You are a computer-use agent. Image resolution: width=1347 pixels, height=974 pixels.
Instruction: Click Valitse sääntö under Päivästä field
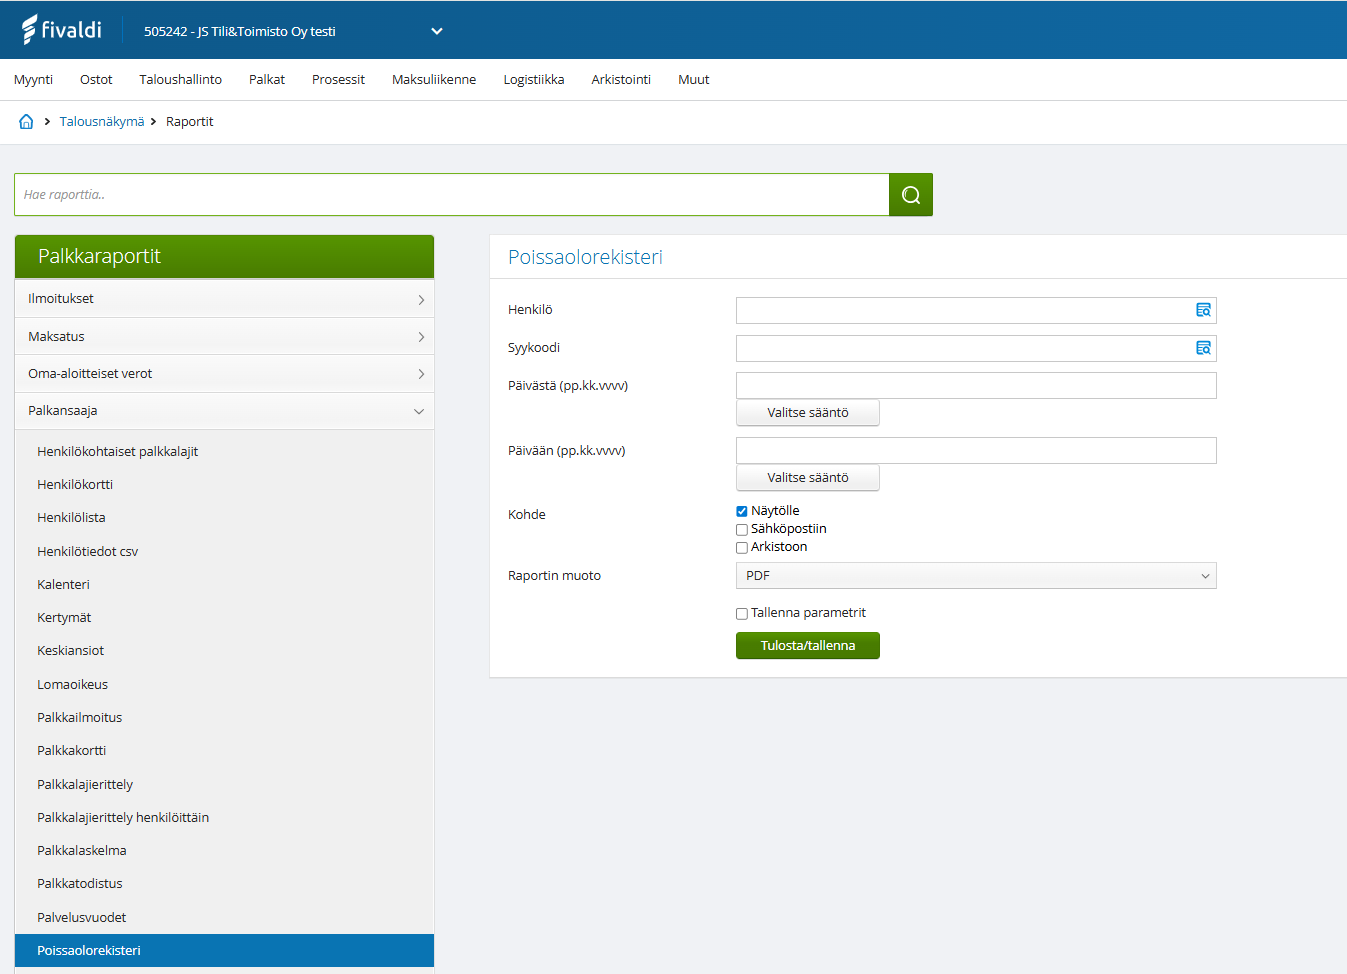(x=808, y=413)
